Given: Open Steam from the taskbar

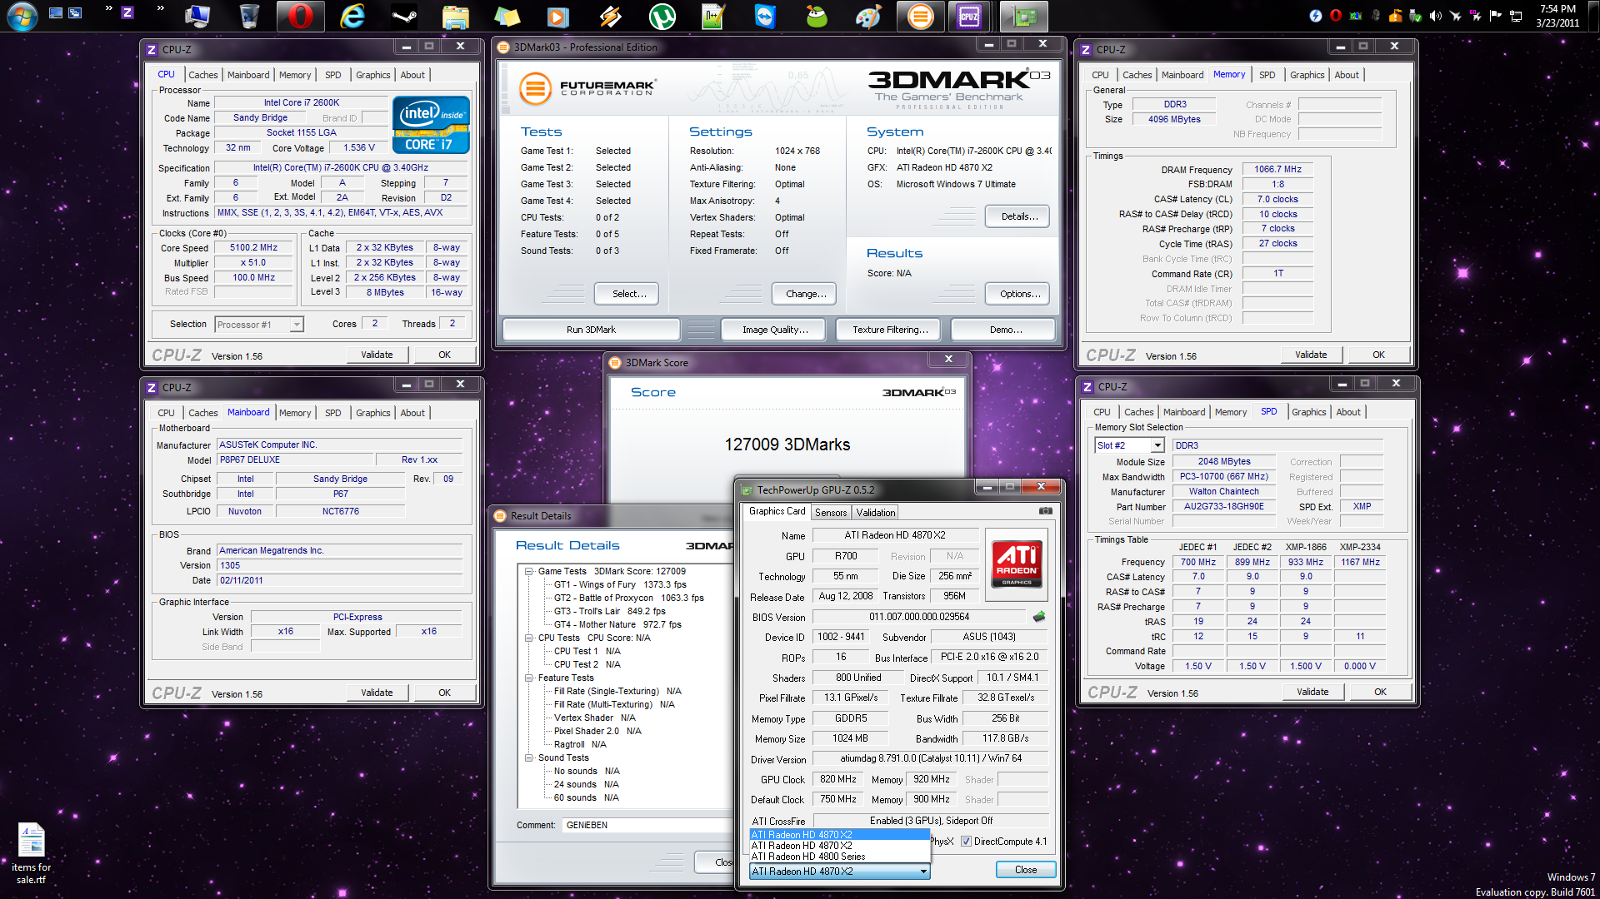Looking at the screenshot, I should (404, 16).
